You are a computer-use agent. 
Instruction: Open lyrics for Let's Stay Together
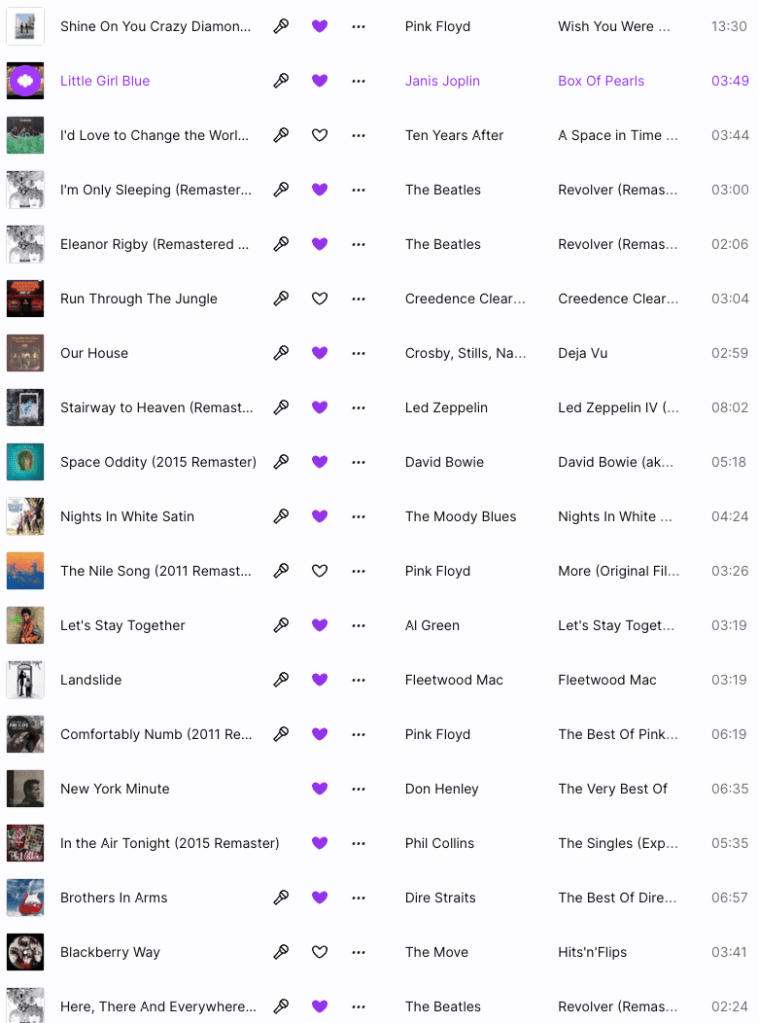click(x=281, y=625)
